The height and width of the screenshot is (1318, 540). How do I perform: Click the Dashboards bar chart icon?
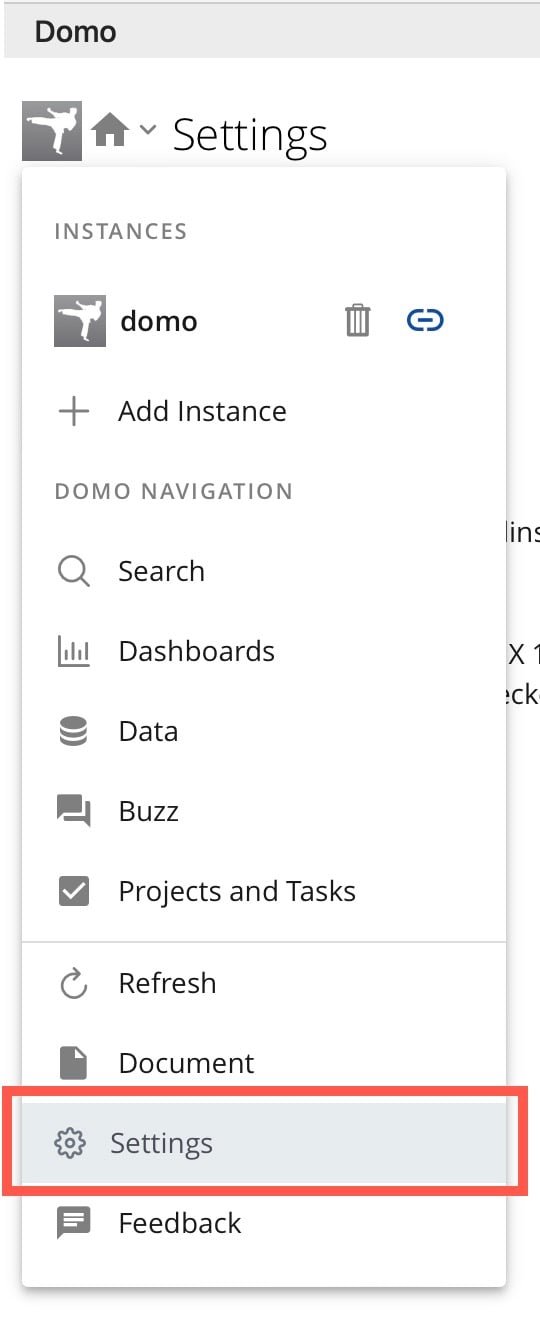tap(74, 652)
